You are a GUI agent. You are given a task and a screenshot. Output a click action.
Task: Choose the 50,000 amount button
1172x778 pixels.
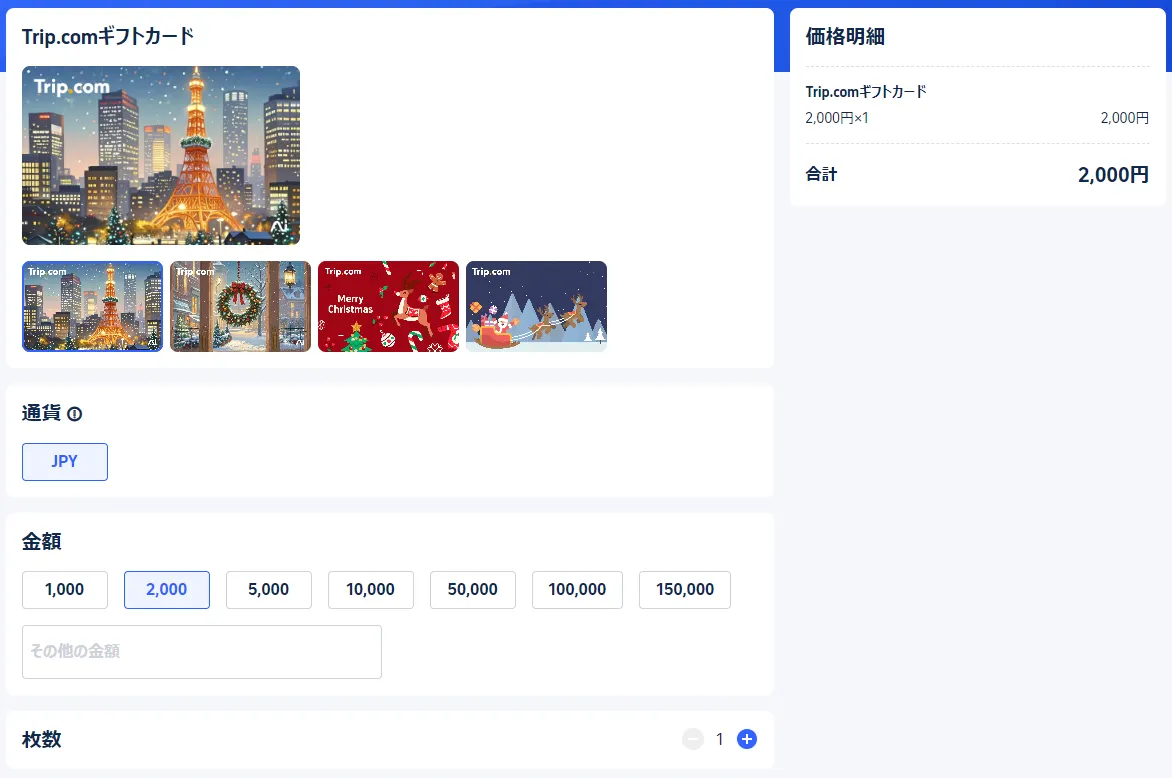(x=473, y=590)
